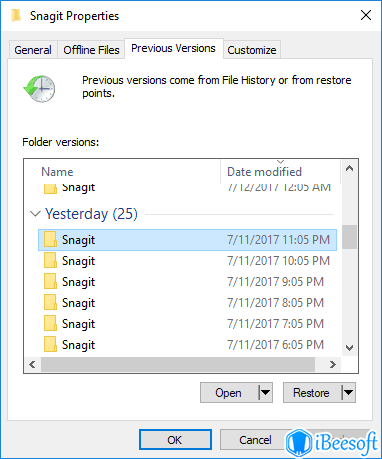
Task: Collapse the Yesterday (25) group
Action: pyautogui.click(x=35, y=214)
